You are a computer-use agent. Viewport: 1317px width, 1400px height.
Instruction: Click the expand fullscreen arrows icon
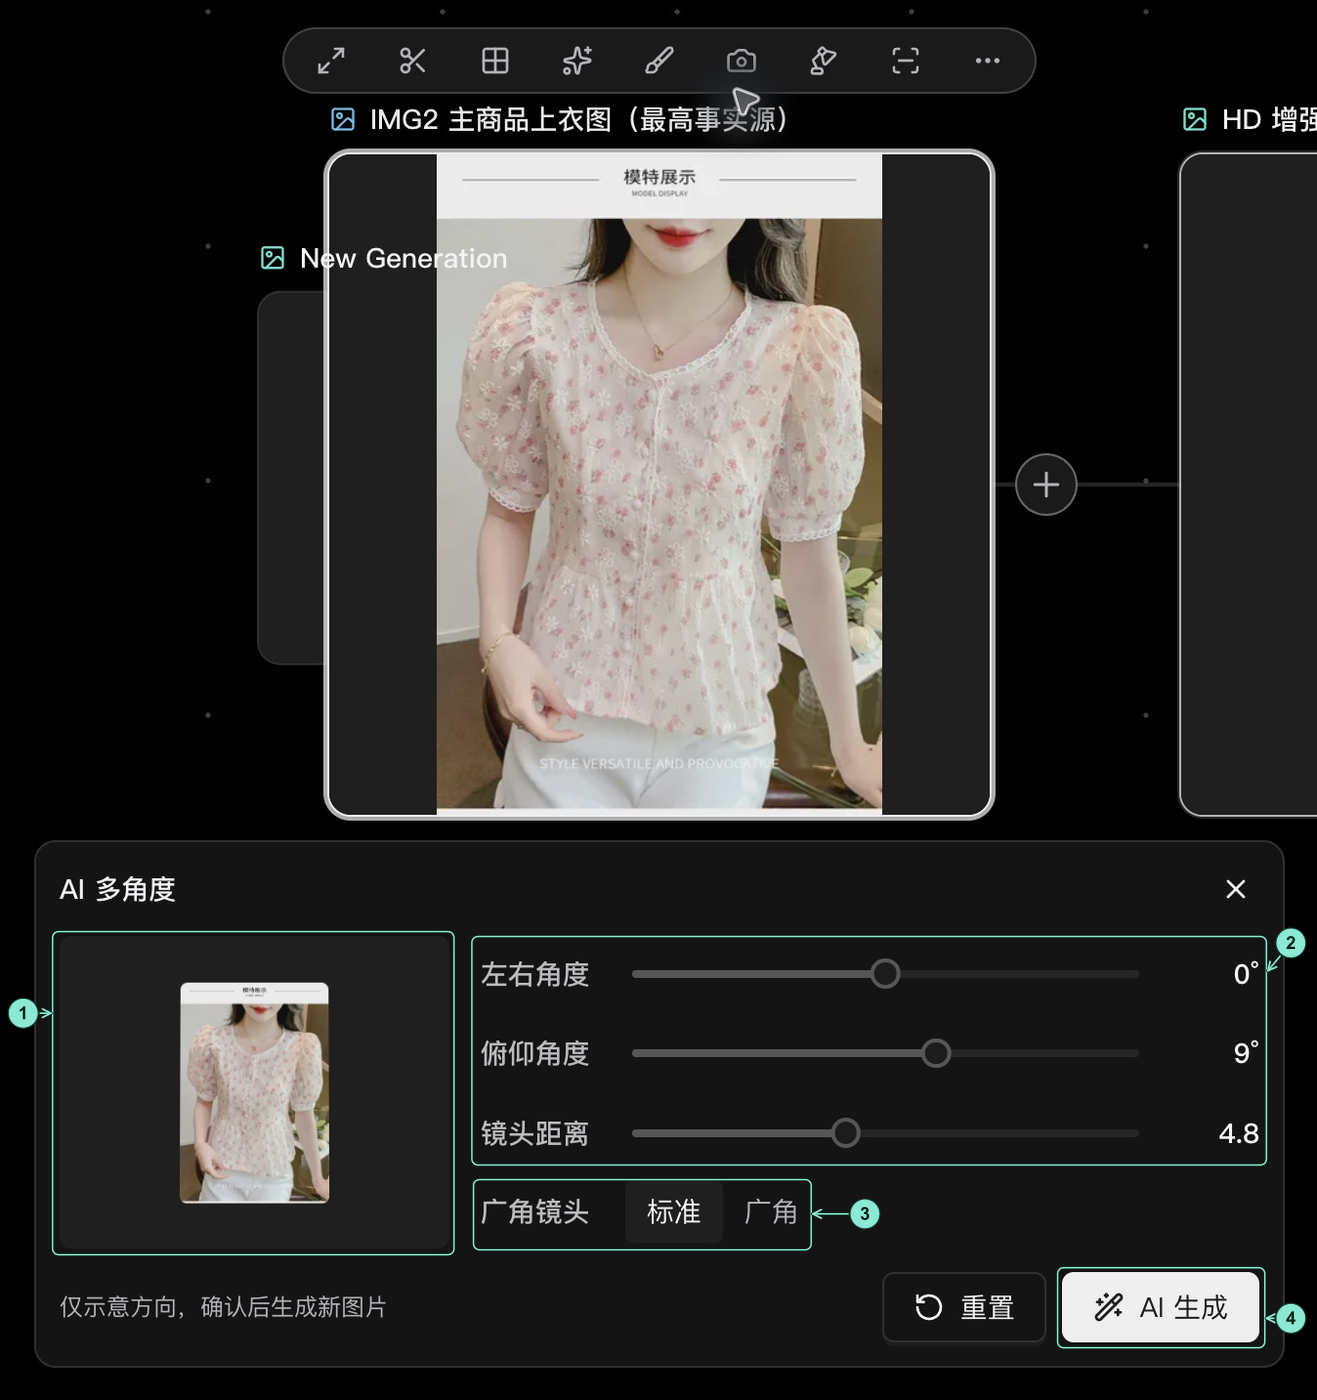coord(331,61)
